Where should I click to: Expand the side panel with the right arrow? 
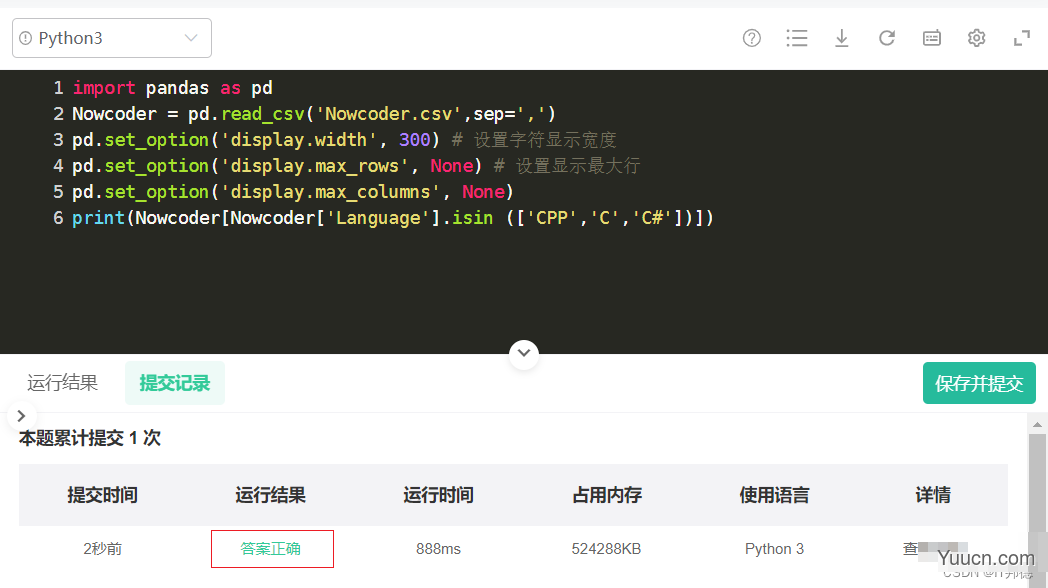click(x=21, y=416)
